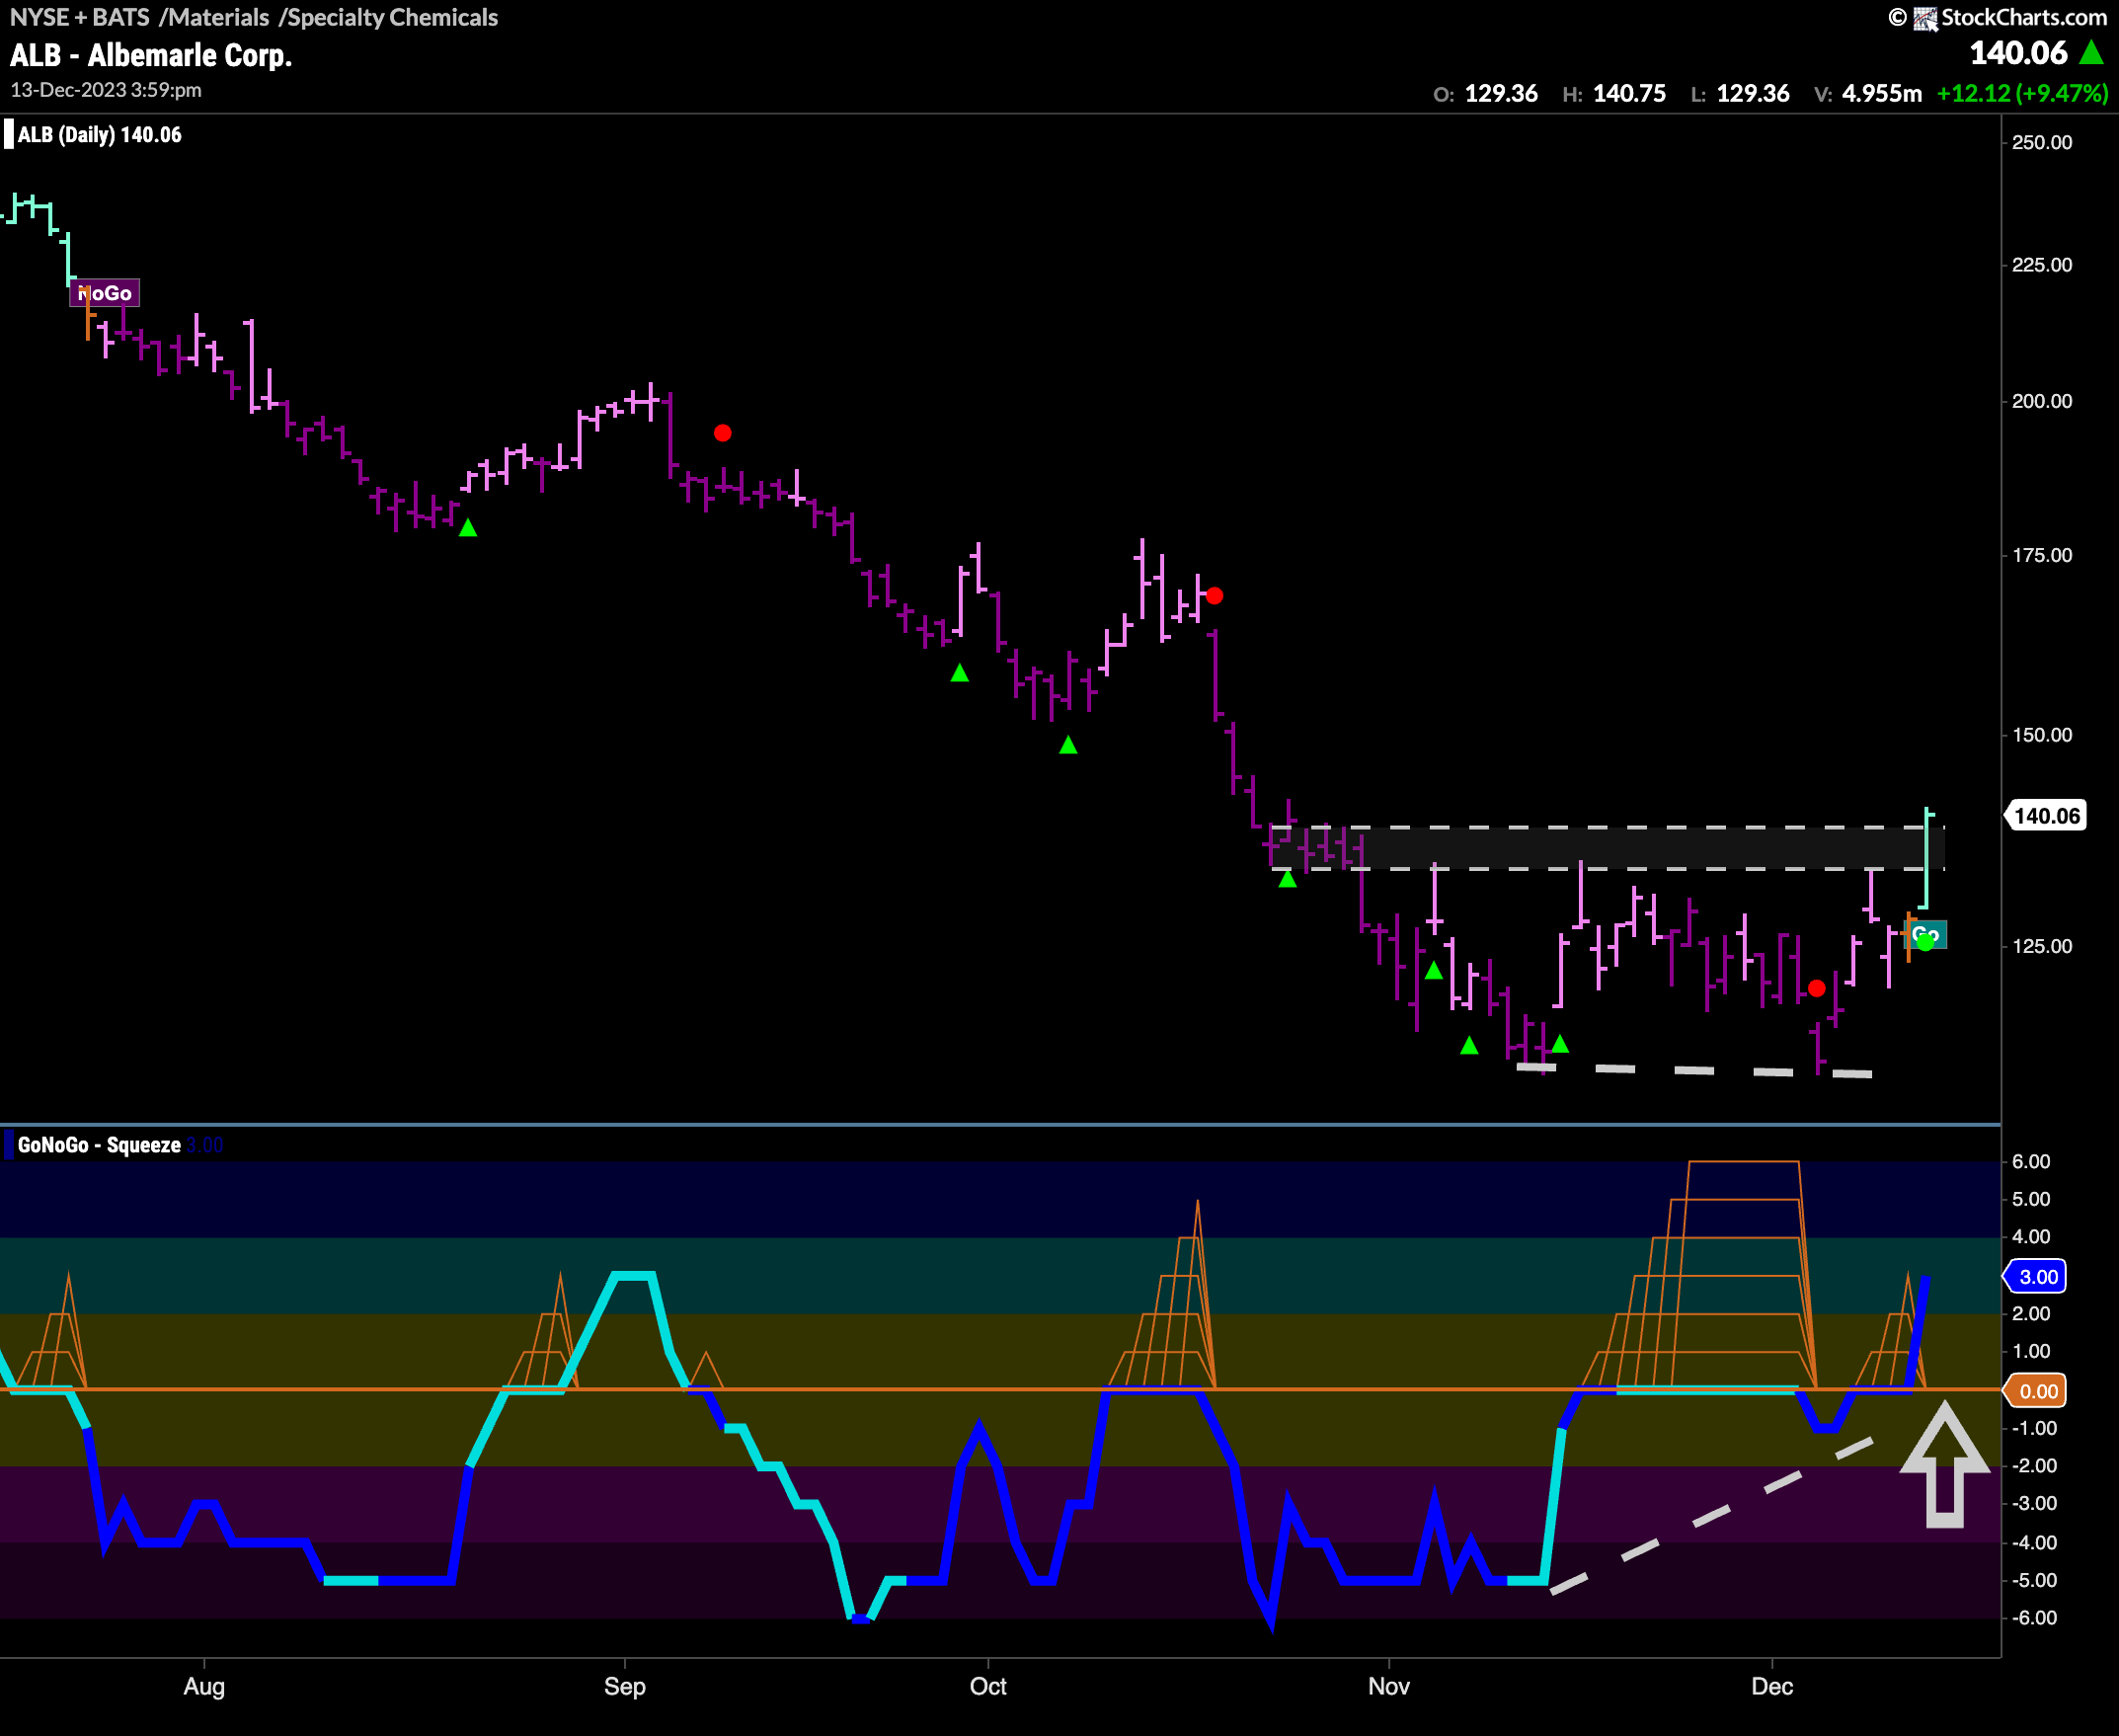The height and width of the screenshot is (1736, 2119).
Task: Click the StockCharts.com logo icon
Action: (1925, 18)
